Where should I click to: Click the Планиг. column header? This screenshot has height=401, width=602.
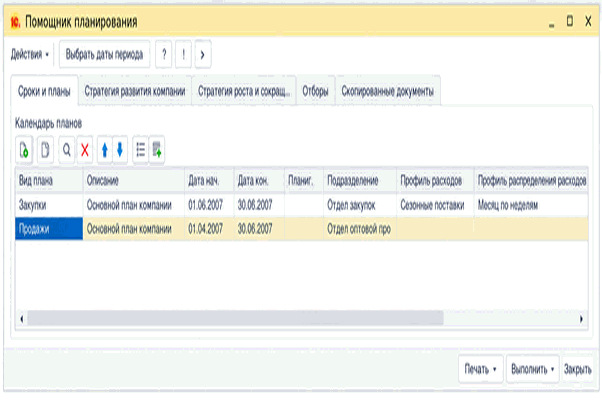point(304,181)
